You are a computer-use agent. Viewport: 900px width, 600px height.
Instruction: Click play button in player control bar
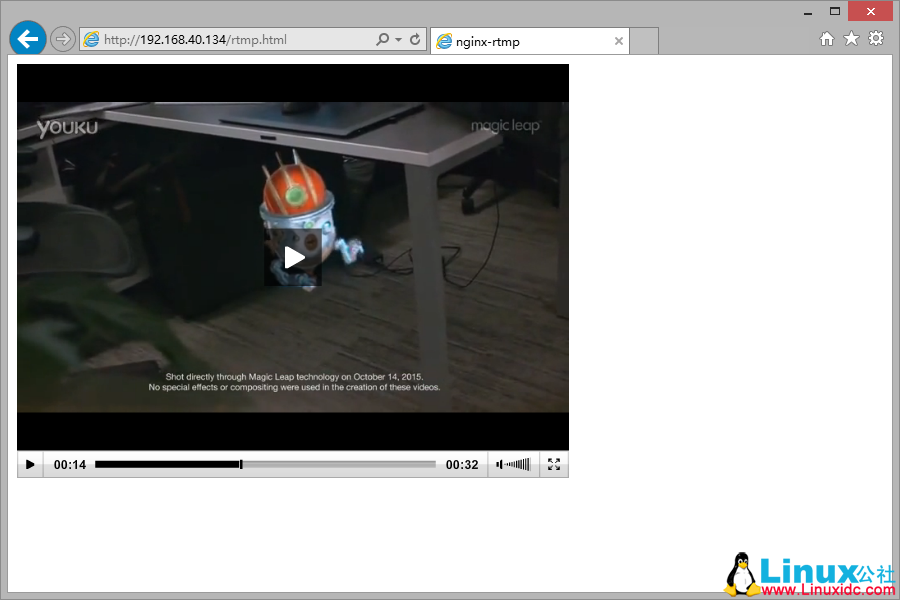(x=30, y=464)
